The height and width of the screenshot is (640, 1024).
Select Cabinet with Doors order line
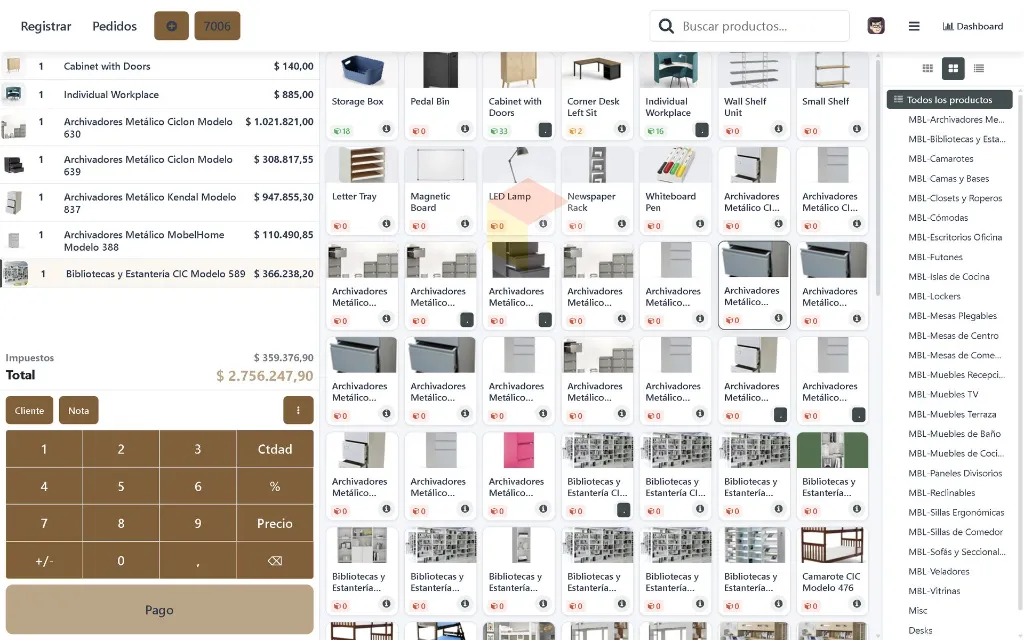point(159,66)
